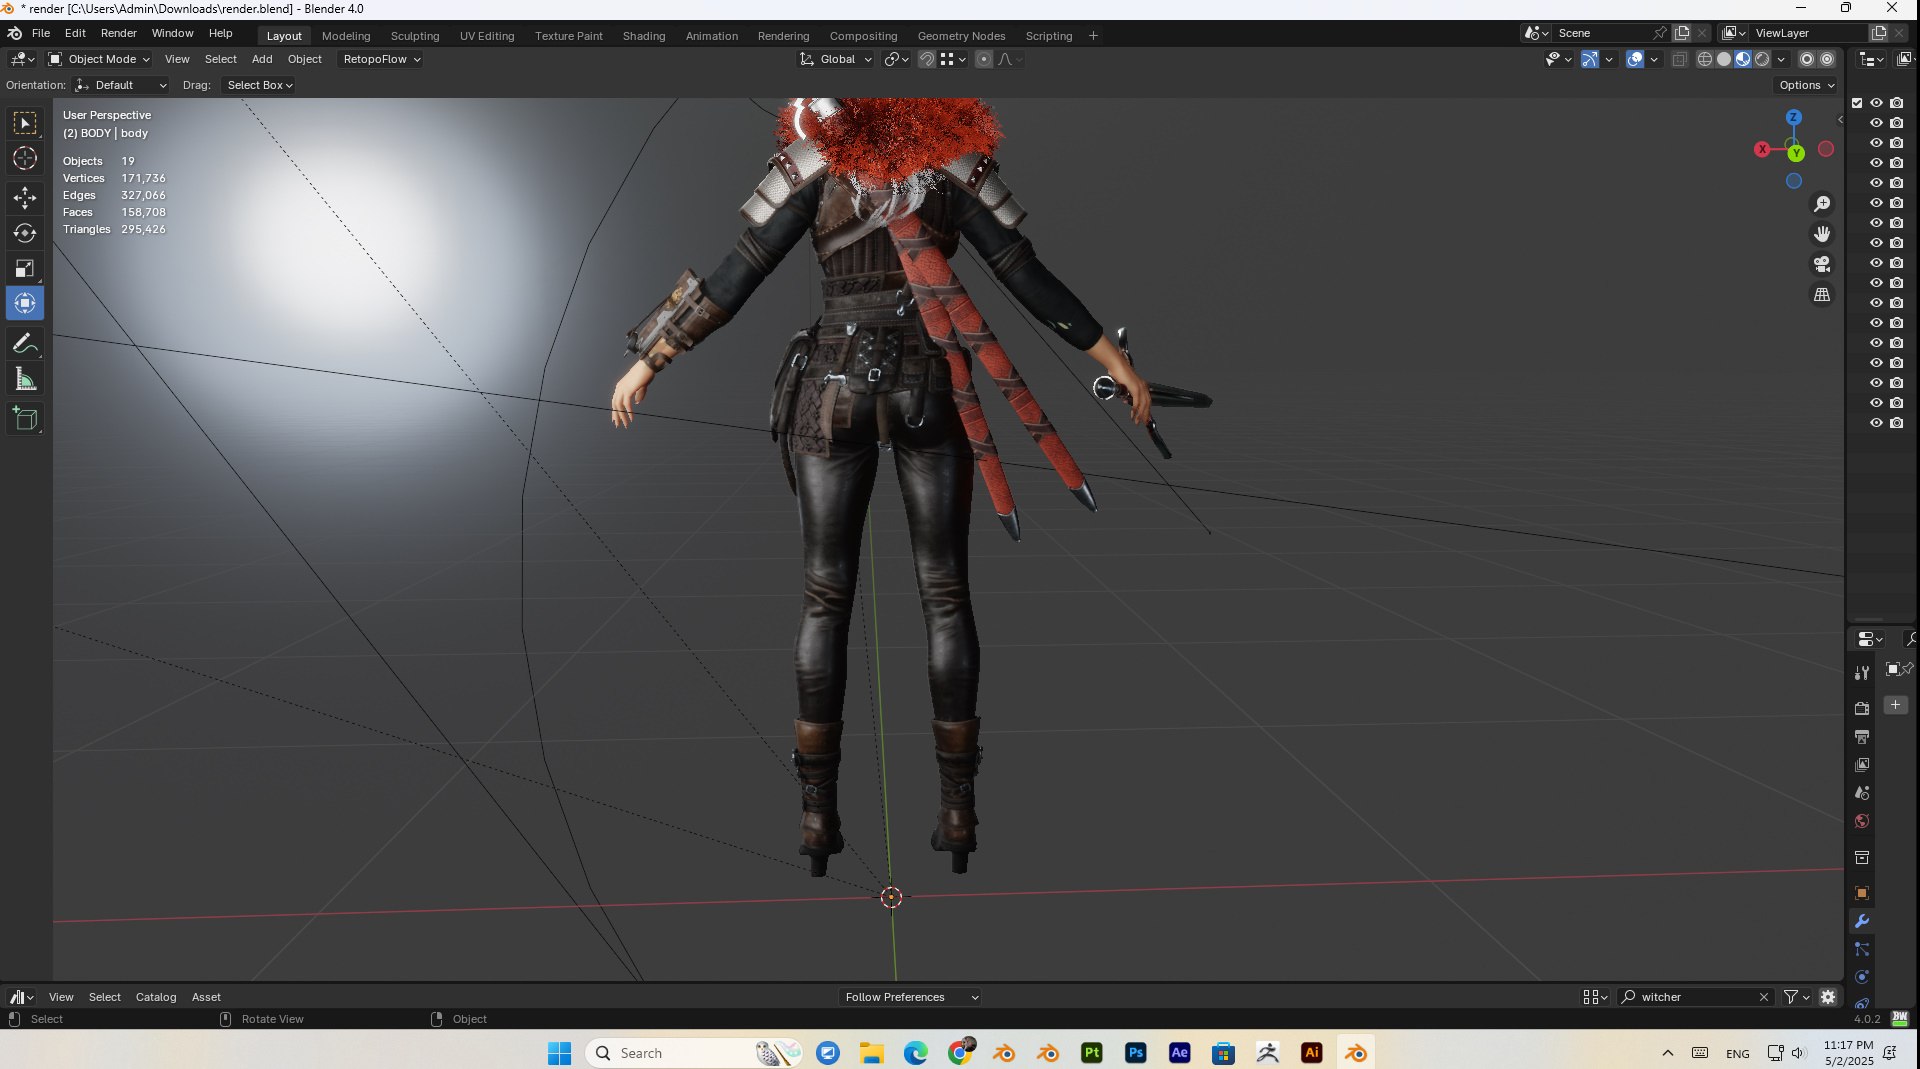Switch to the Sculpting workspace tab
Image resolution: width=1920 pixels, height=1069 pixels.
415,36
